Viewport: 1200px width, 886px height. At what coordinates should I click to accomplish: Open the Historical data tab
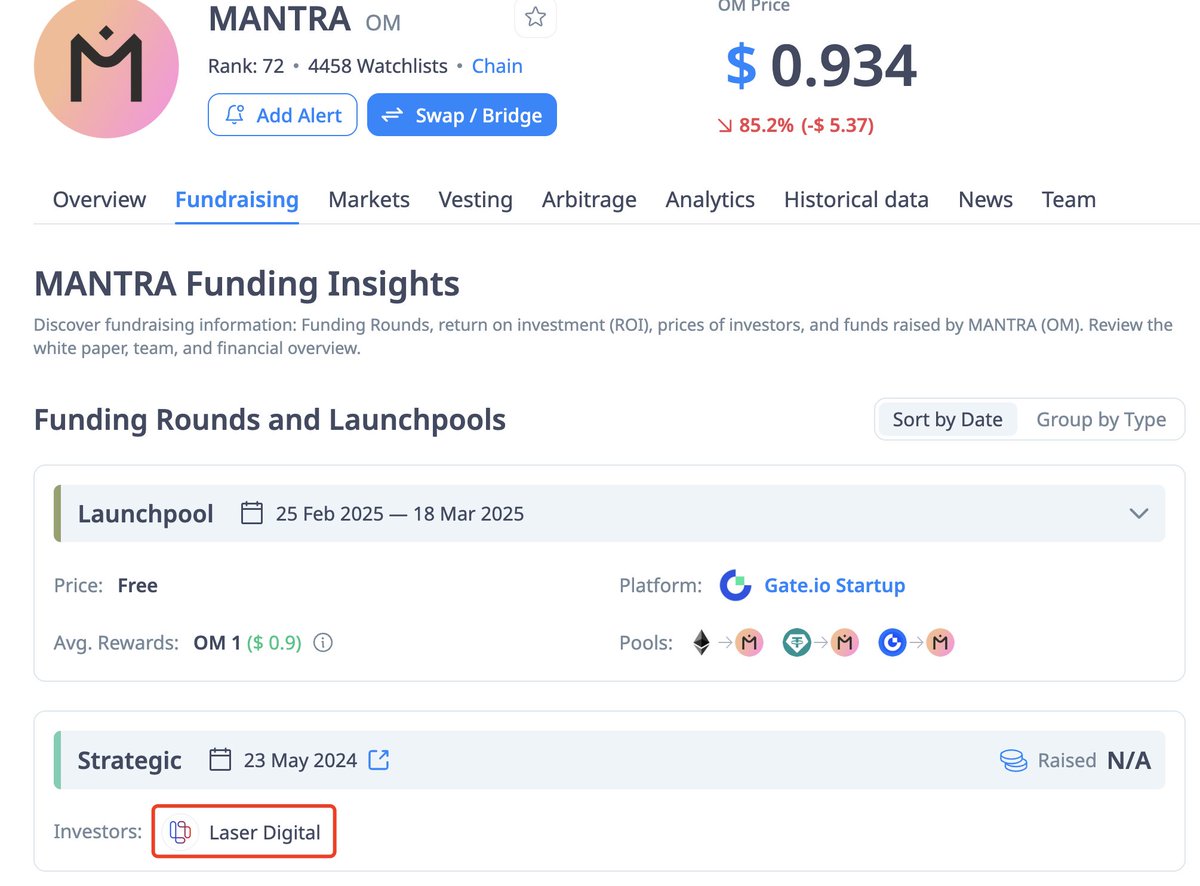856,199
